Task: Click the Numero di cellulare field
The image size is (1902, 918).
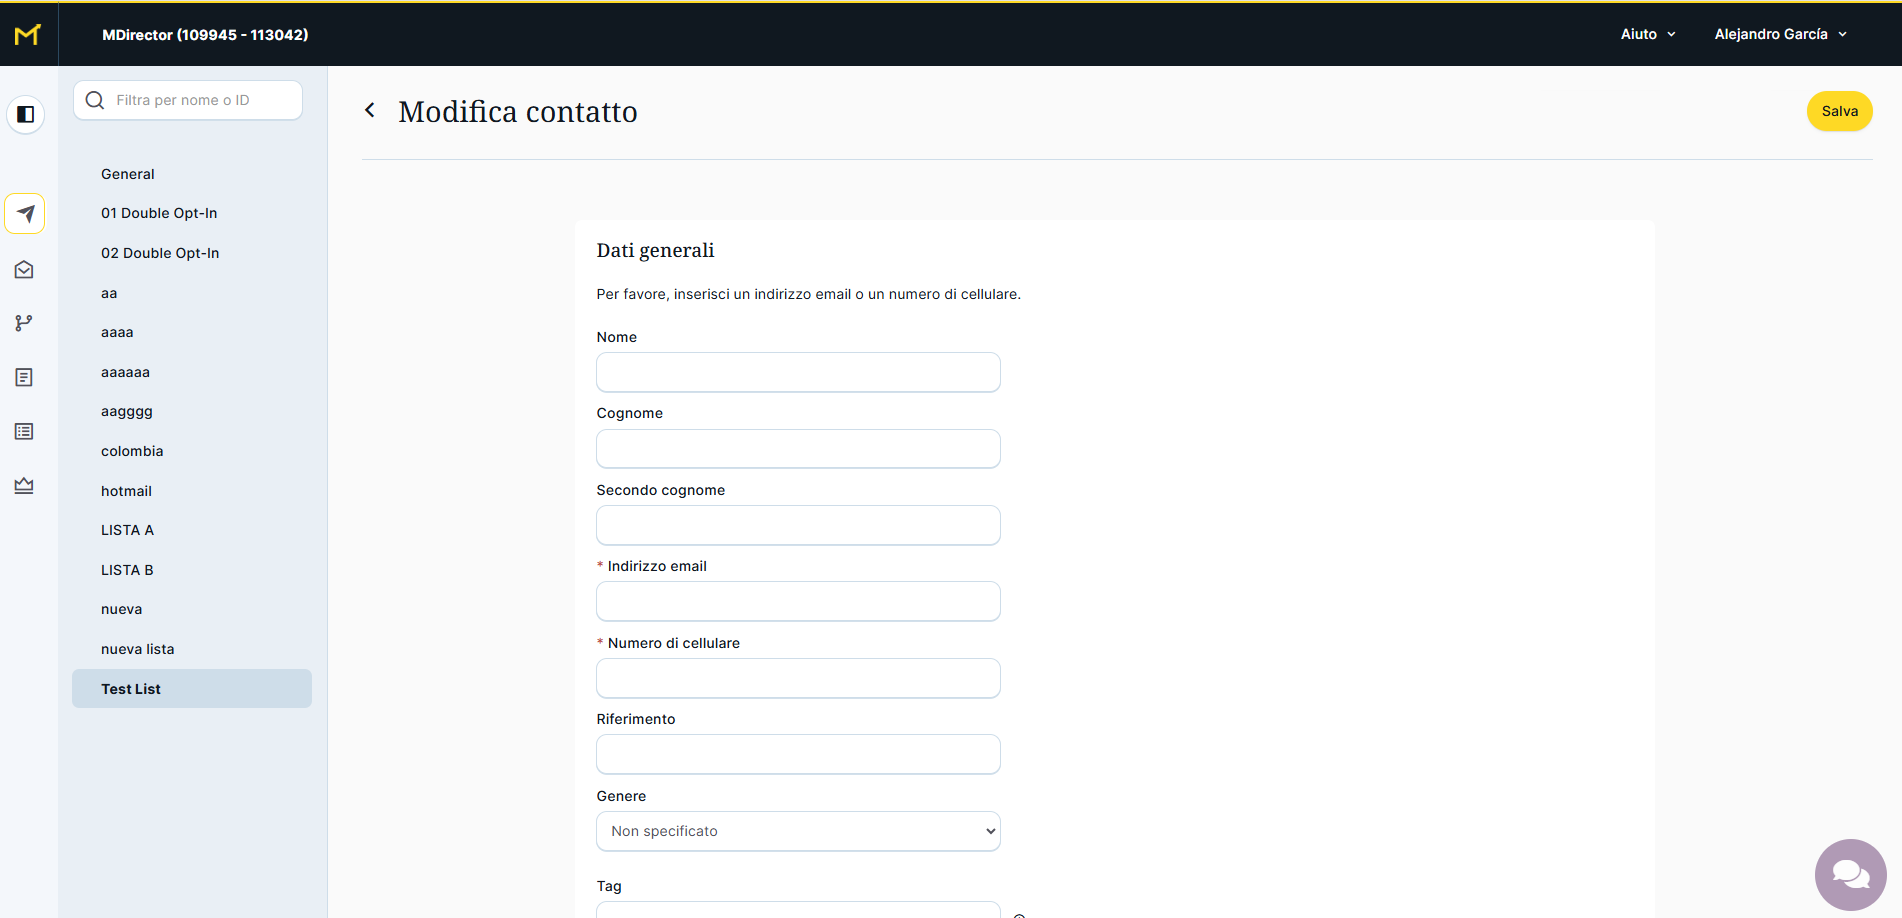Action: point(798,678)
